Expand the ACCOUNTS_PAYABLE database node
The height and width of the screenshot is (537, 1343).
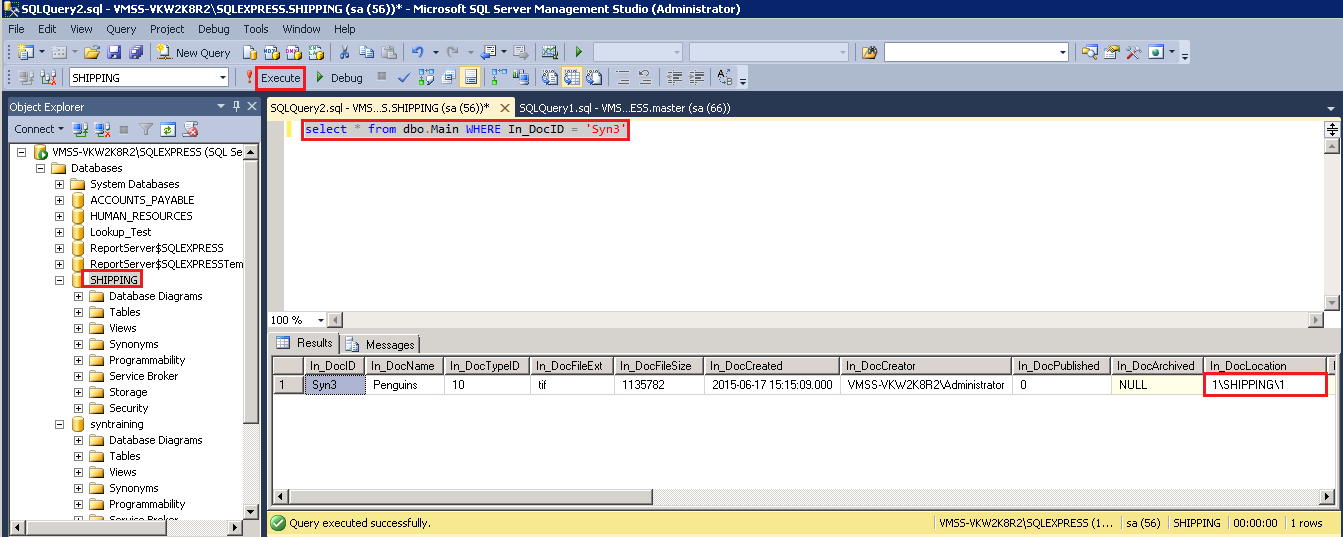[60, 200]
